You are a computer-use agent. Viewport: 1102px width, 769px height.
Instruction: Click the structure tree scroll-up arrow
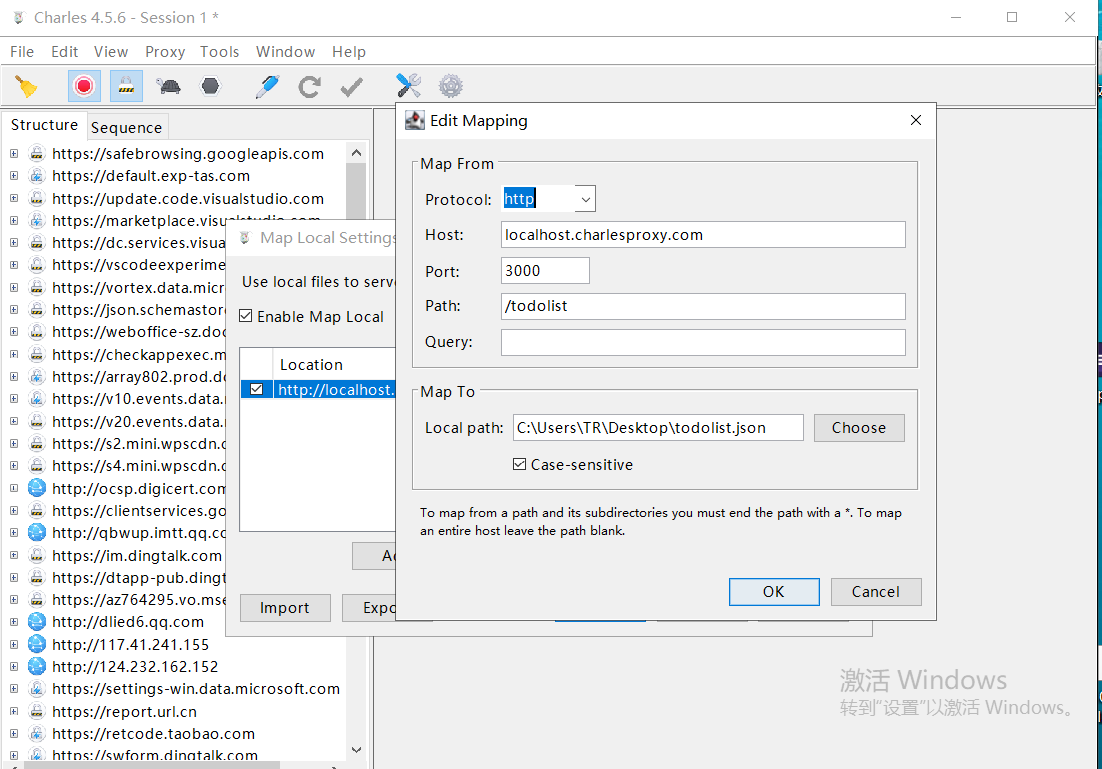pos(356,153)
